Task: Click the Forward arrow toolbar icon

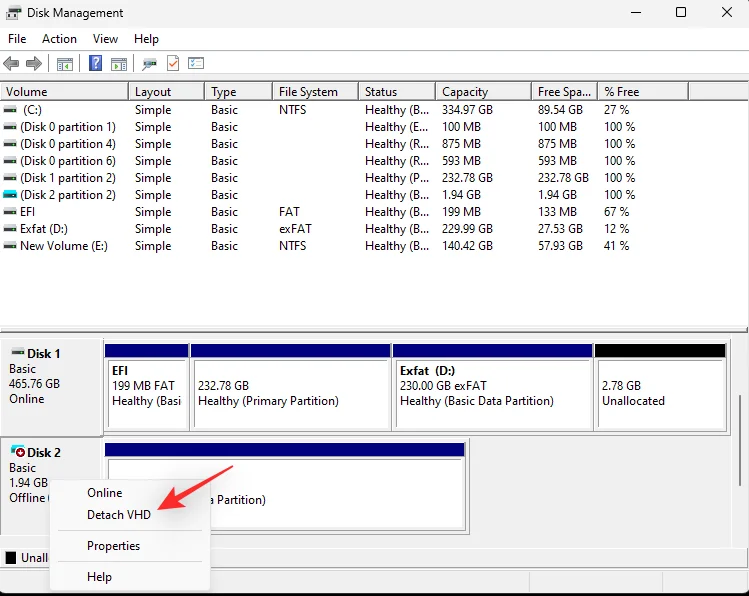Action: [x=33, y=63]
